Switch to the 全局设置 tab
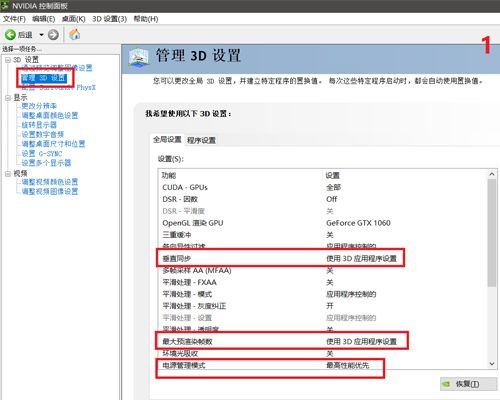This screenshot has height=400, width=500. click(167, 140)
